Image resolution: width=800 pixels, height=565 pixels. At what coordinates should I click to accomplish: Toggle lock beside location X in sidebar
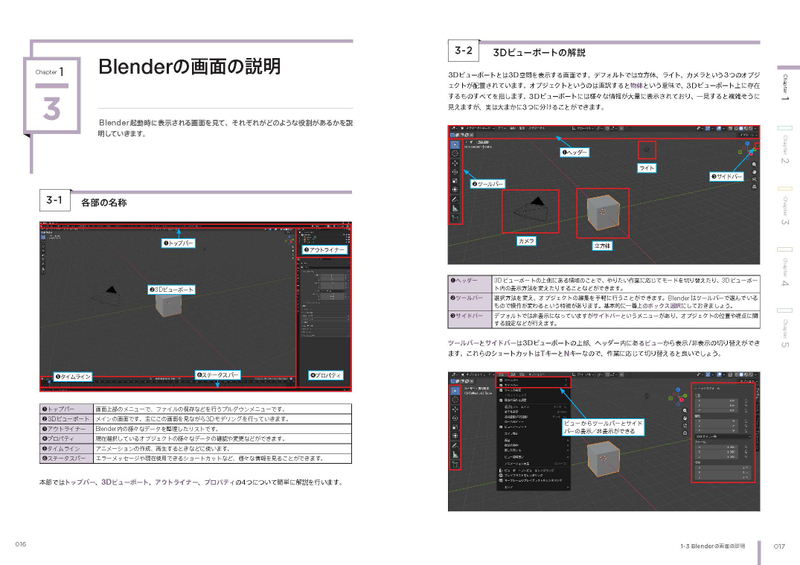[746, 401]
